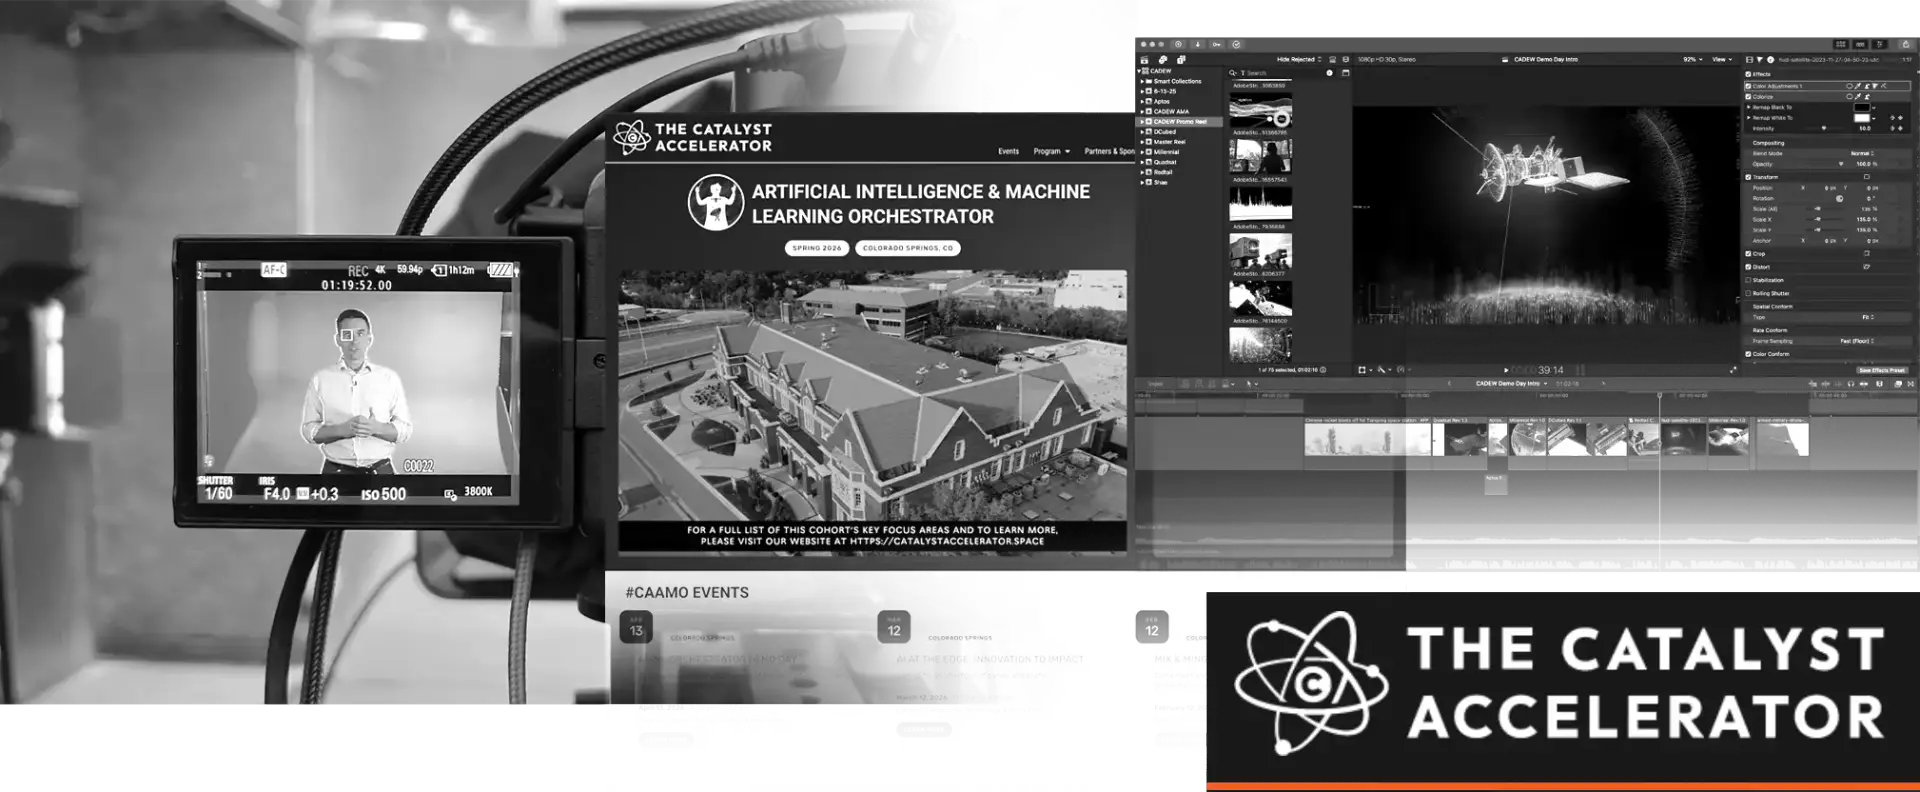Click the Catalyst Accelerator atom logo on website
This screenshot has width=1920, height=792.
click(x=632, y=137)
